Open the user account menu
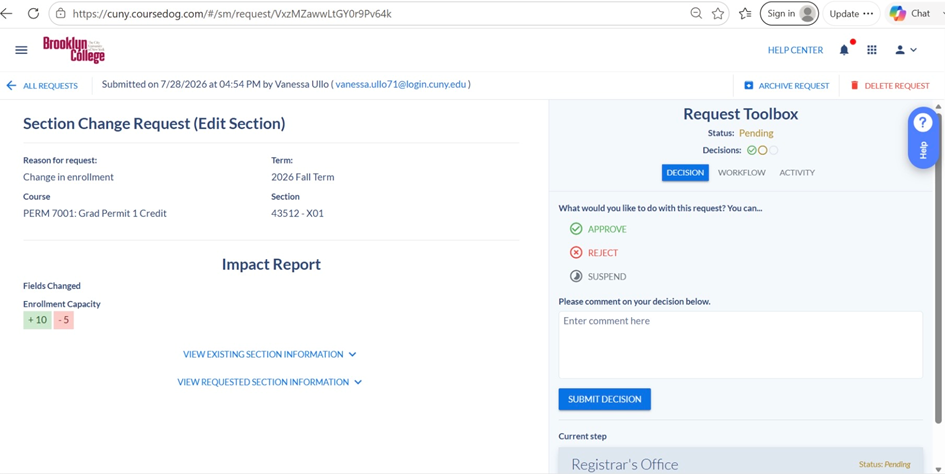 click(x=906, y=50)
